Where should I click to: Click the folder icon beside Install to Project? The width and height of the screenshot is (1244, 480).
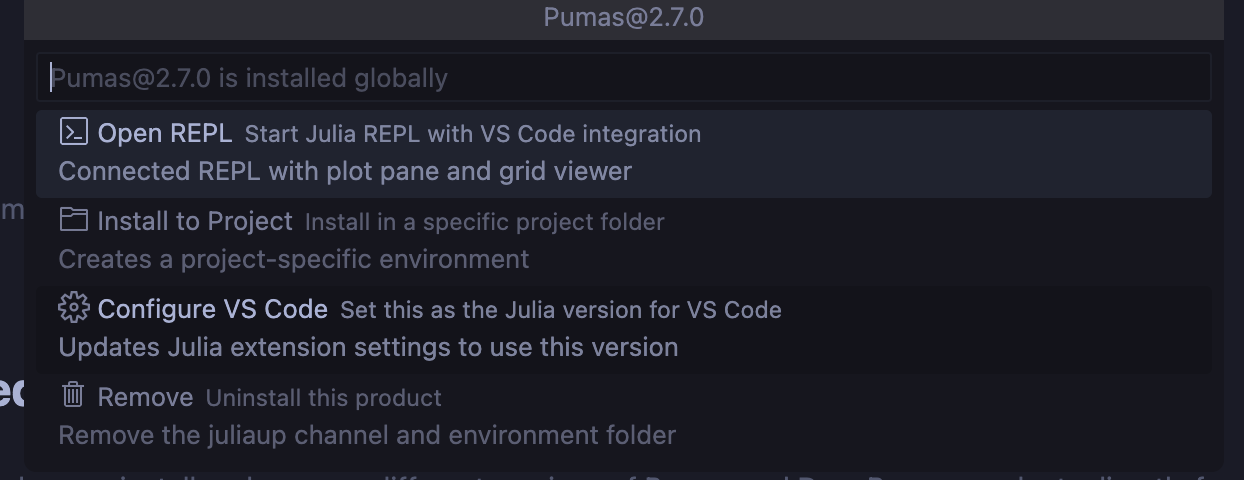pyautogui.click(x=73, y=220)
